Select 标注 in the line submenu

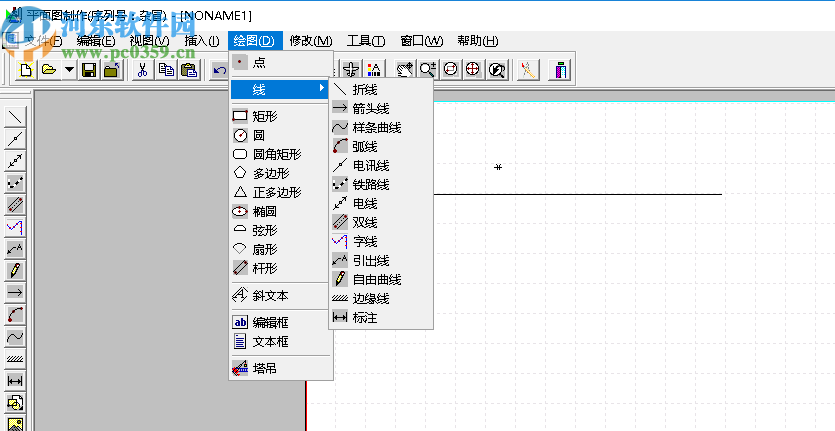(381, 318)
